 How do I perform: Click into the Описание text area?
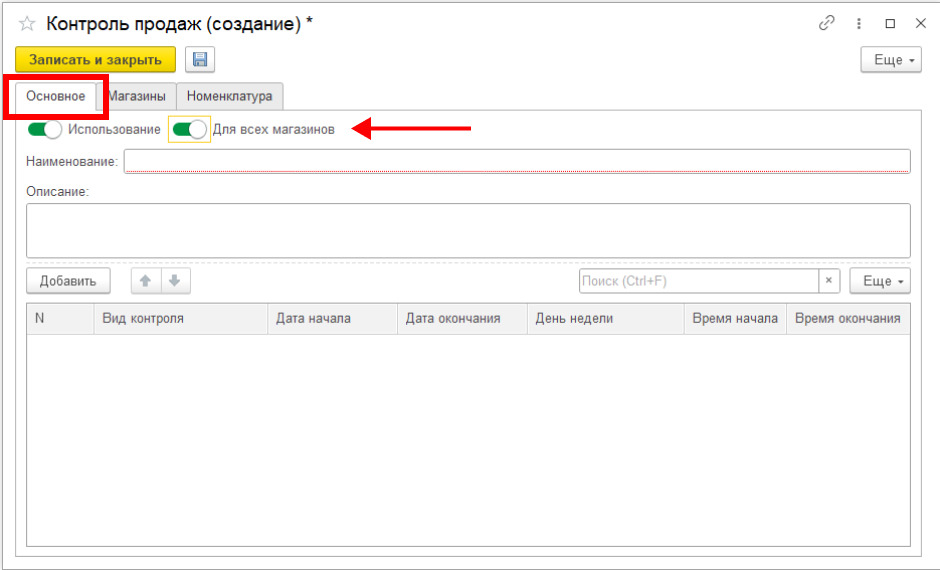[468, 231]
